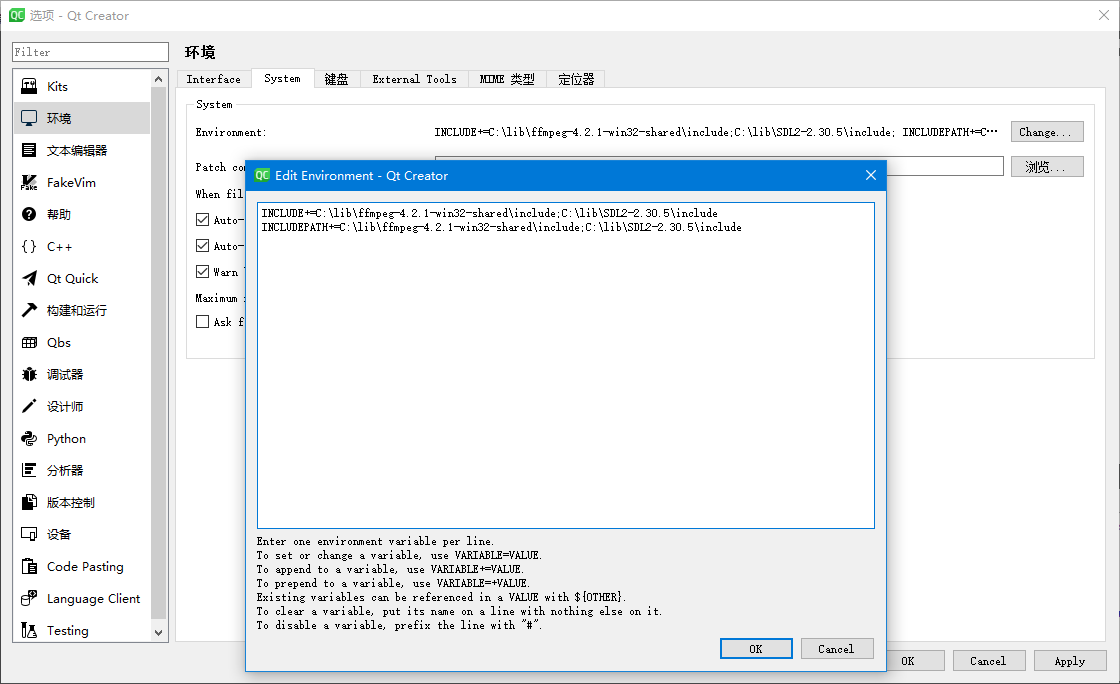Click "Enter one environment variable per line." text

click(x=375, y=541)
